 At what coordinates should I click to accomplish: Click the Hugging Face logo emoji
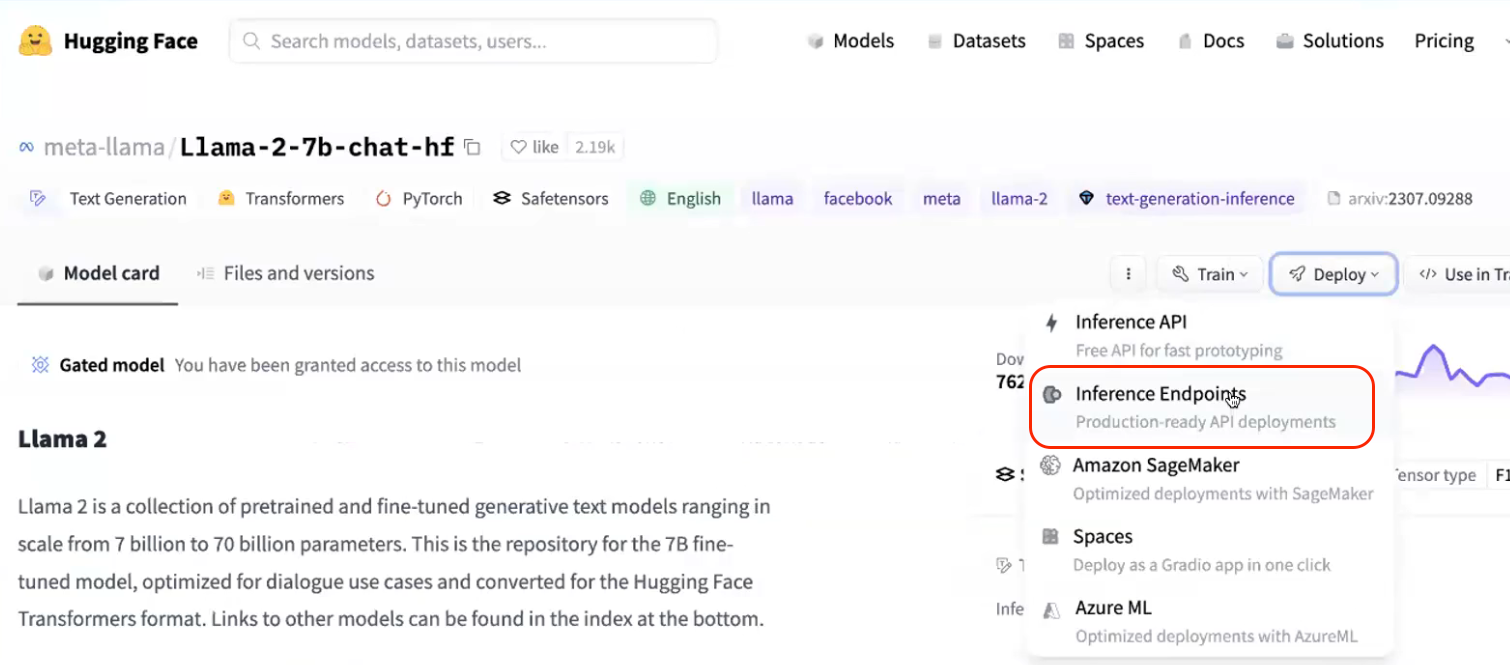click(x=35, y=41)
